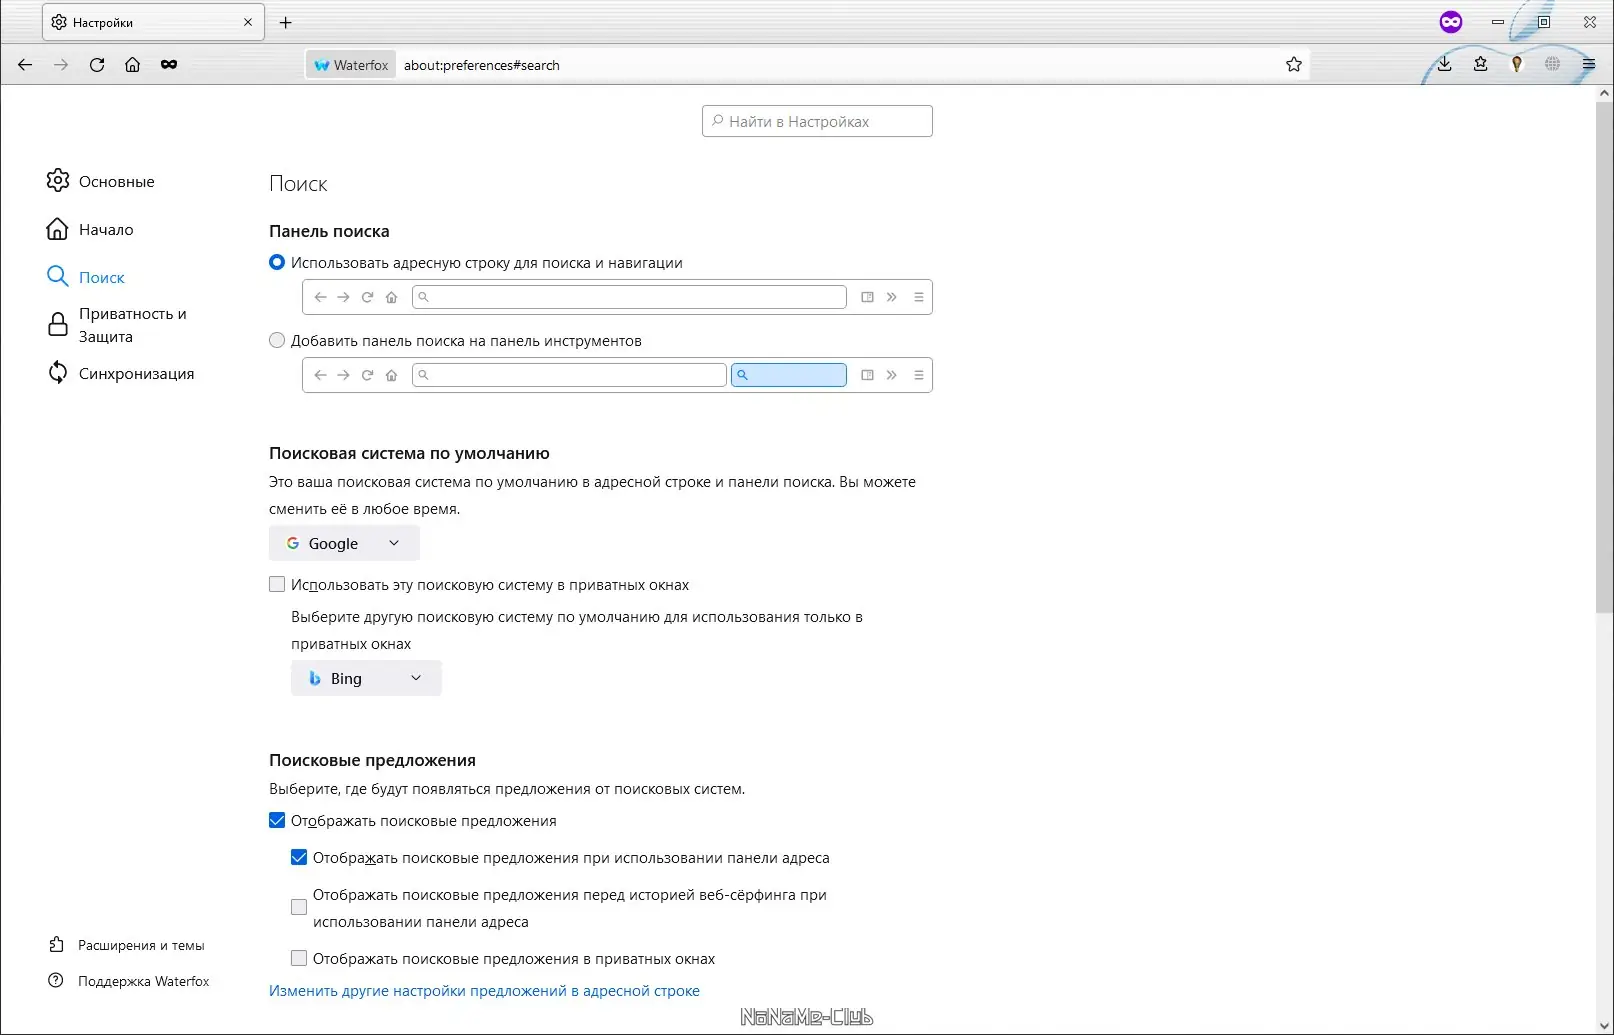The height and width of the screenshot is (1035, 1614).
Task: Open Расширения и темы
Action: pyautogui.click(x=127, y=945)
